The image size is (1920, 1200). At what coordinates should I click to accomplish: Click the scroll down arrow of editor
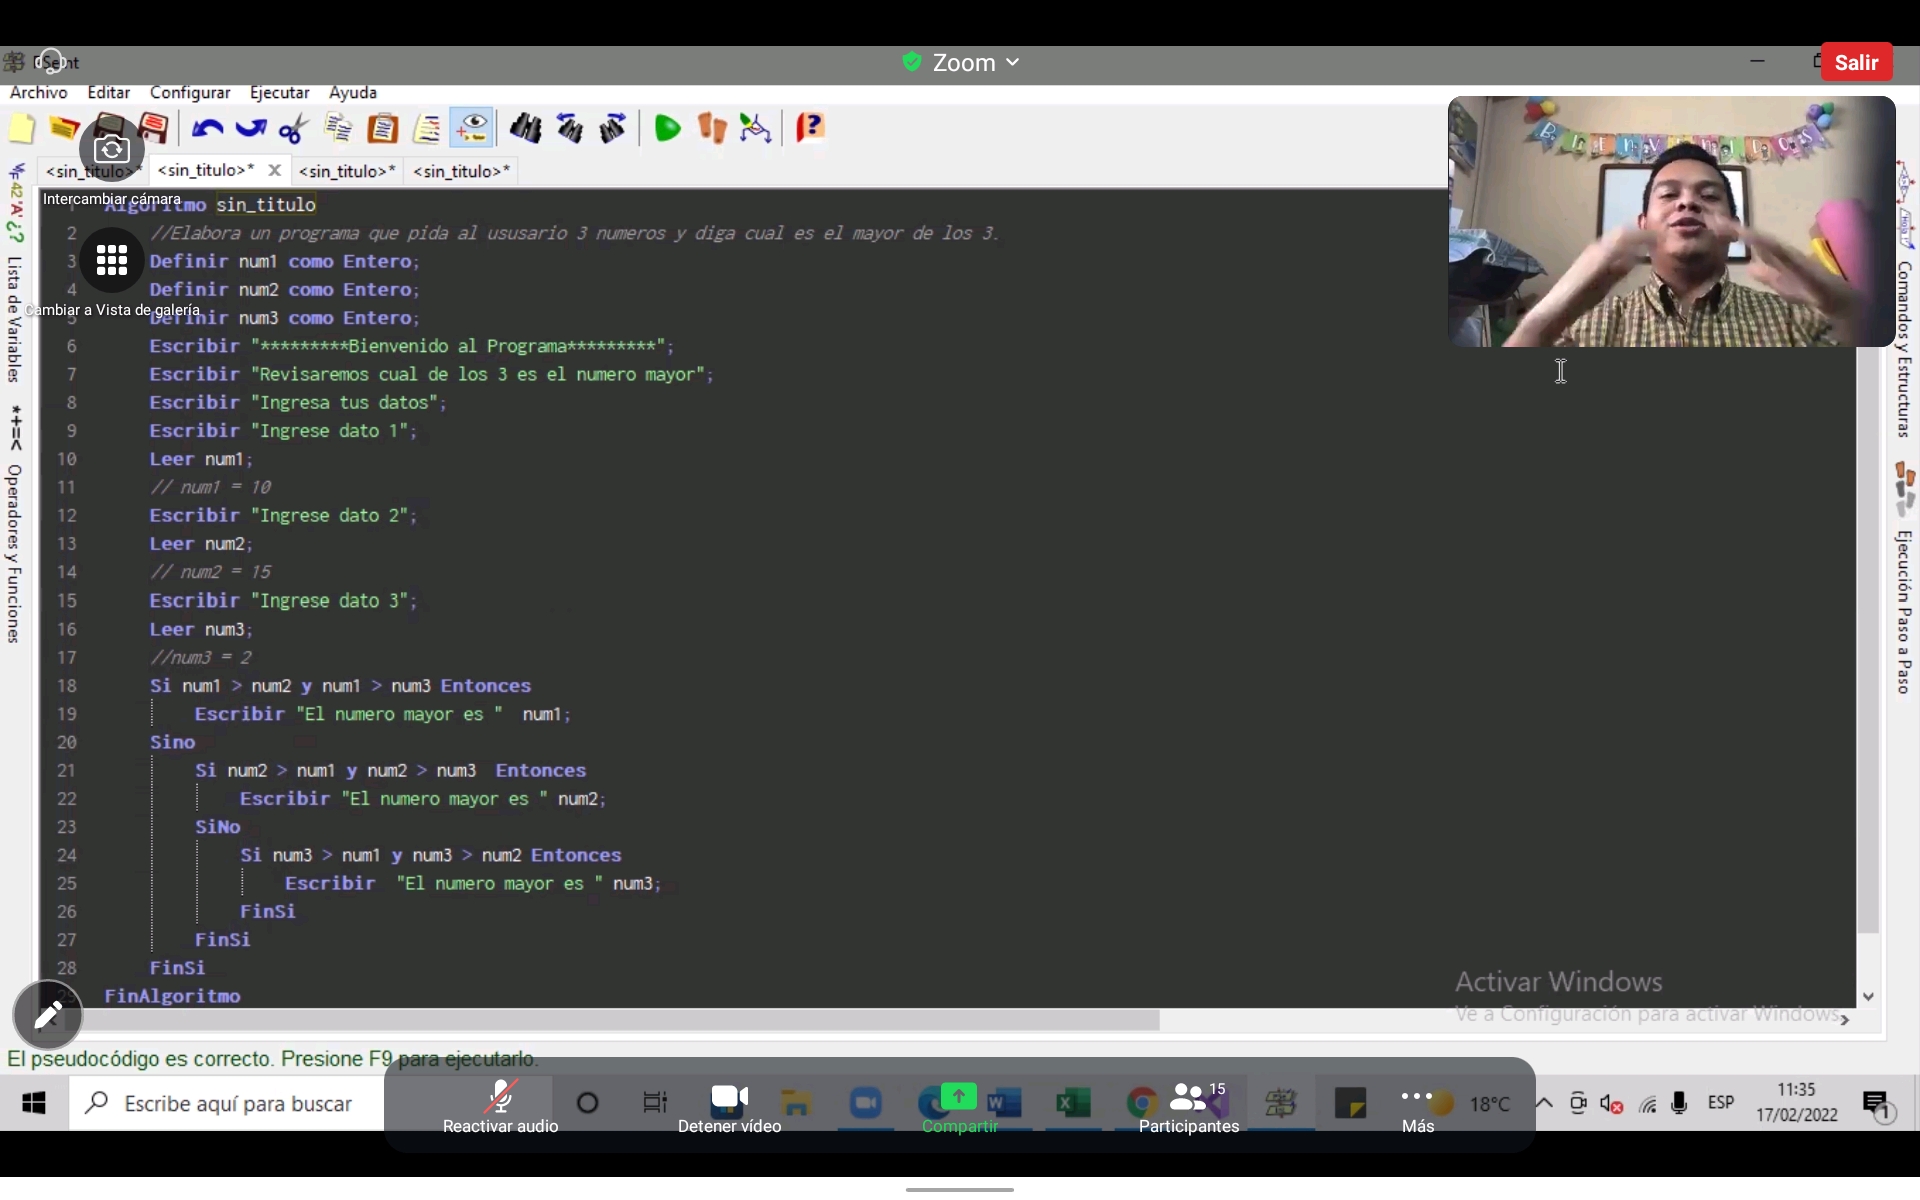(x=1868, y=997)
